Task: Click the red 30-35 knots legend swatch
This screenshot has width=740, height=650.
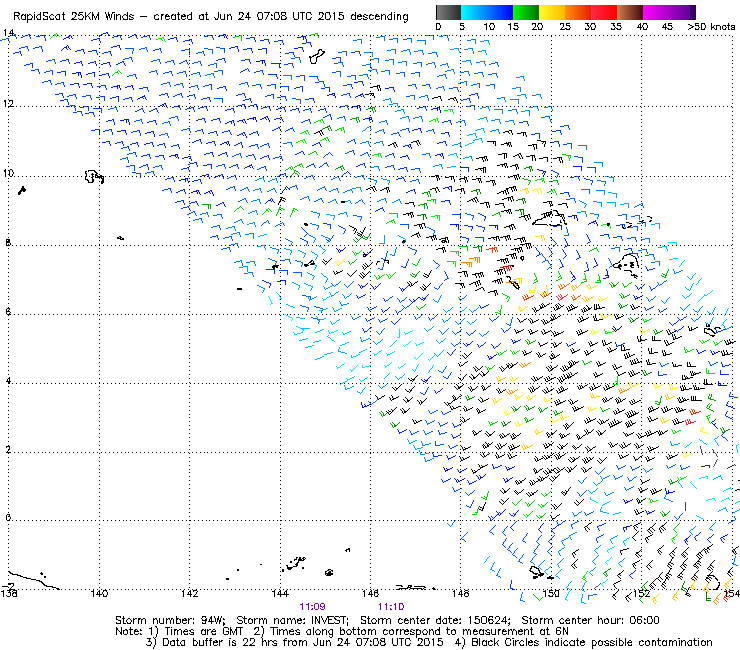Action: tap(604, 12)
